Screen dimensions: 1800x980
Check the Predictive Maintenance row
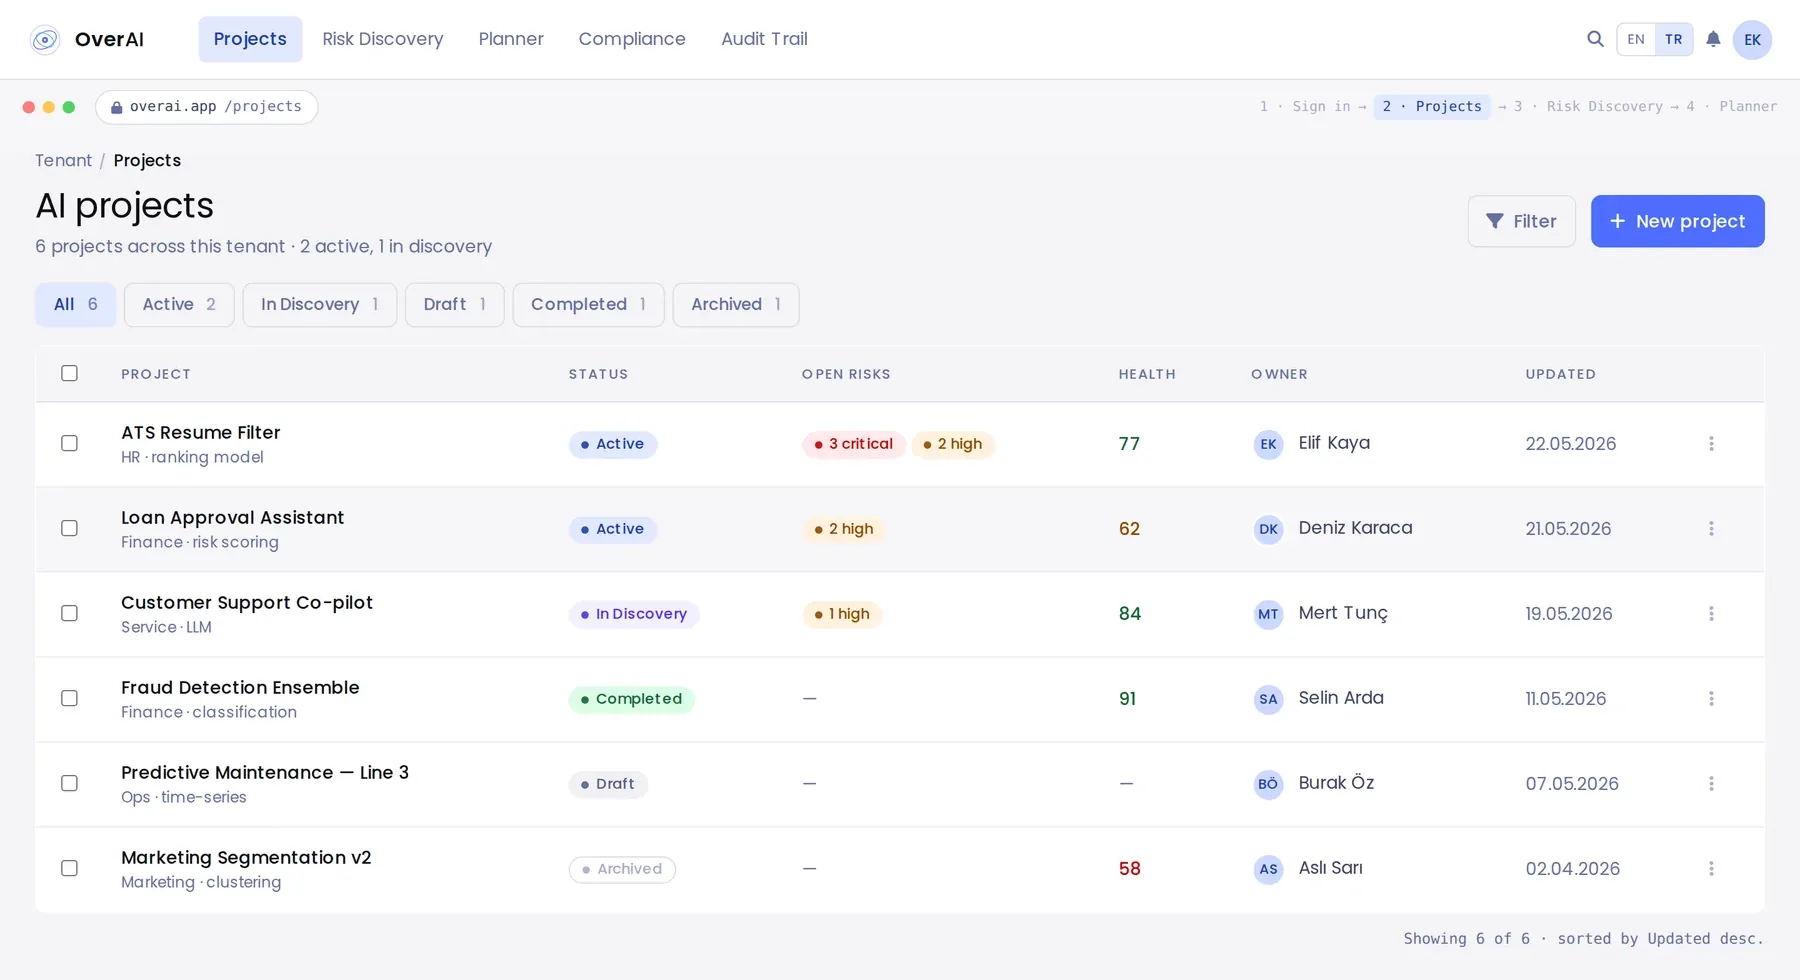tap(69, 783)
